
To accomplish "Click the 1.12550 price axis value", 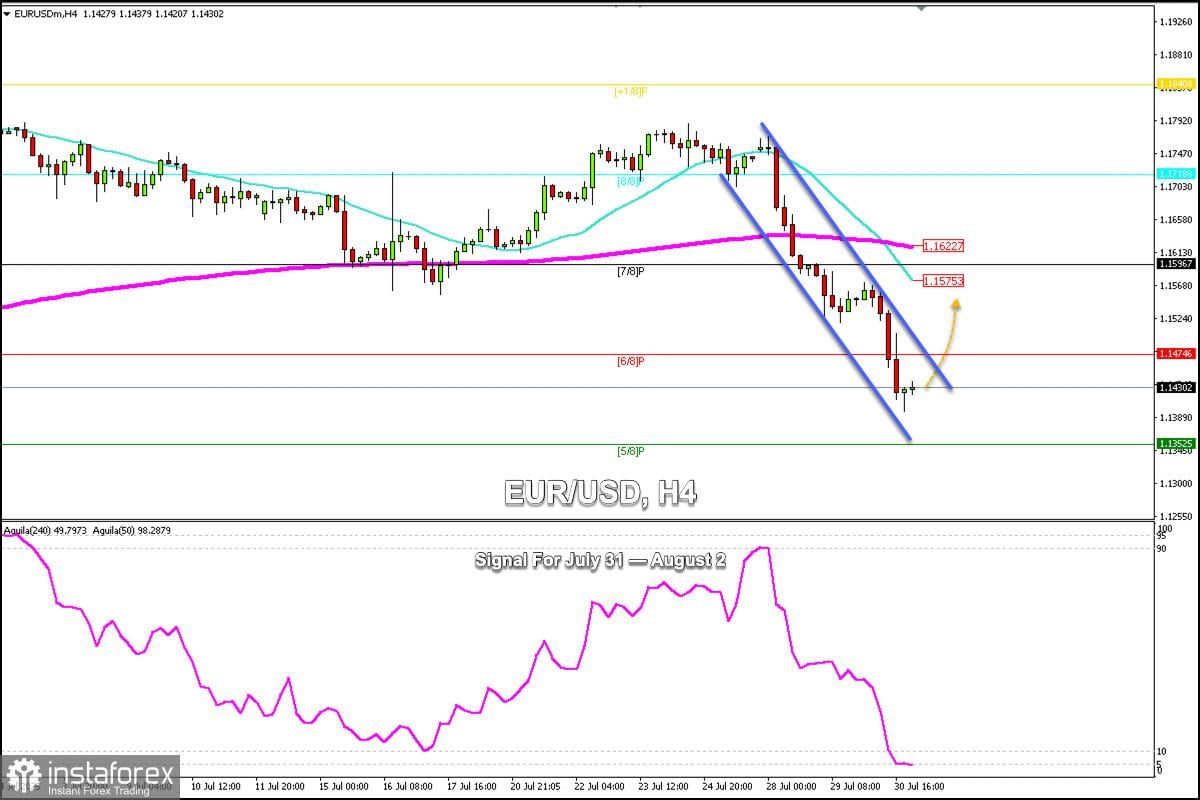I will coord(1176,516).
